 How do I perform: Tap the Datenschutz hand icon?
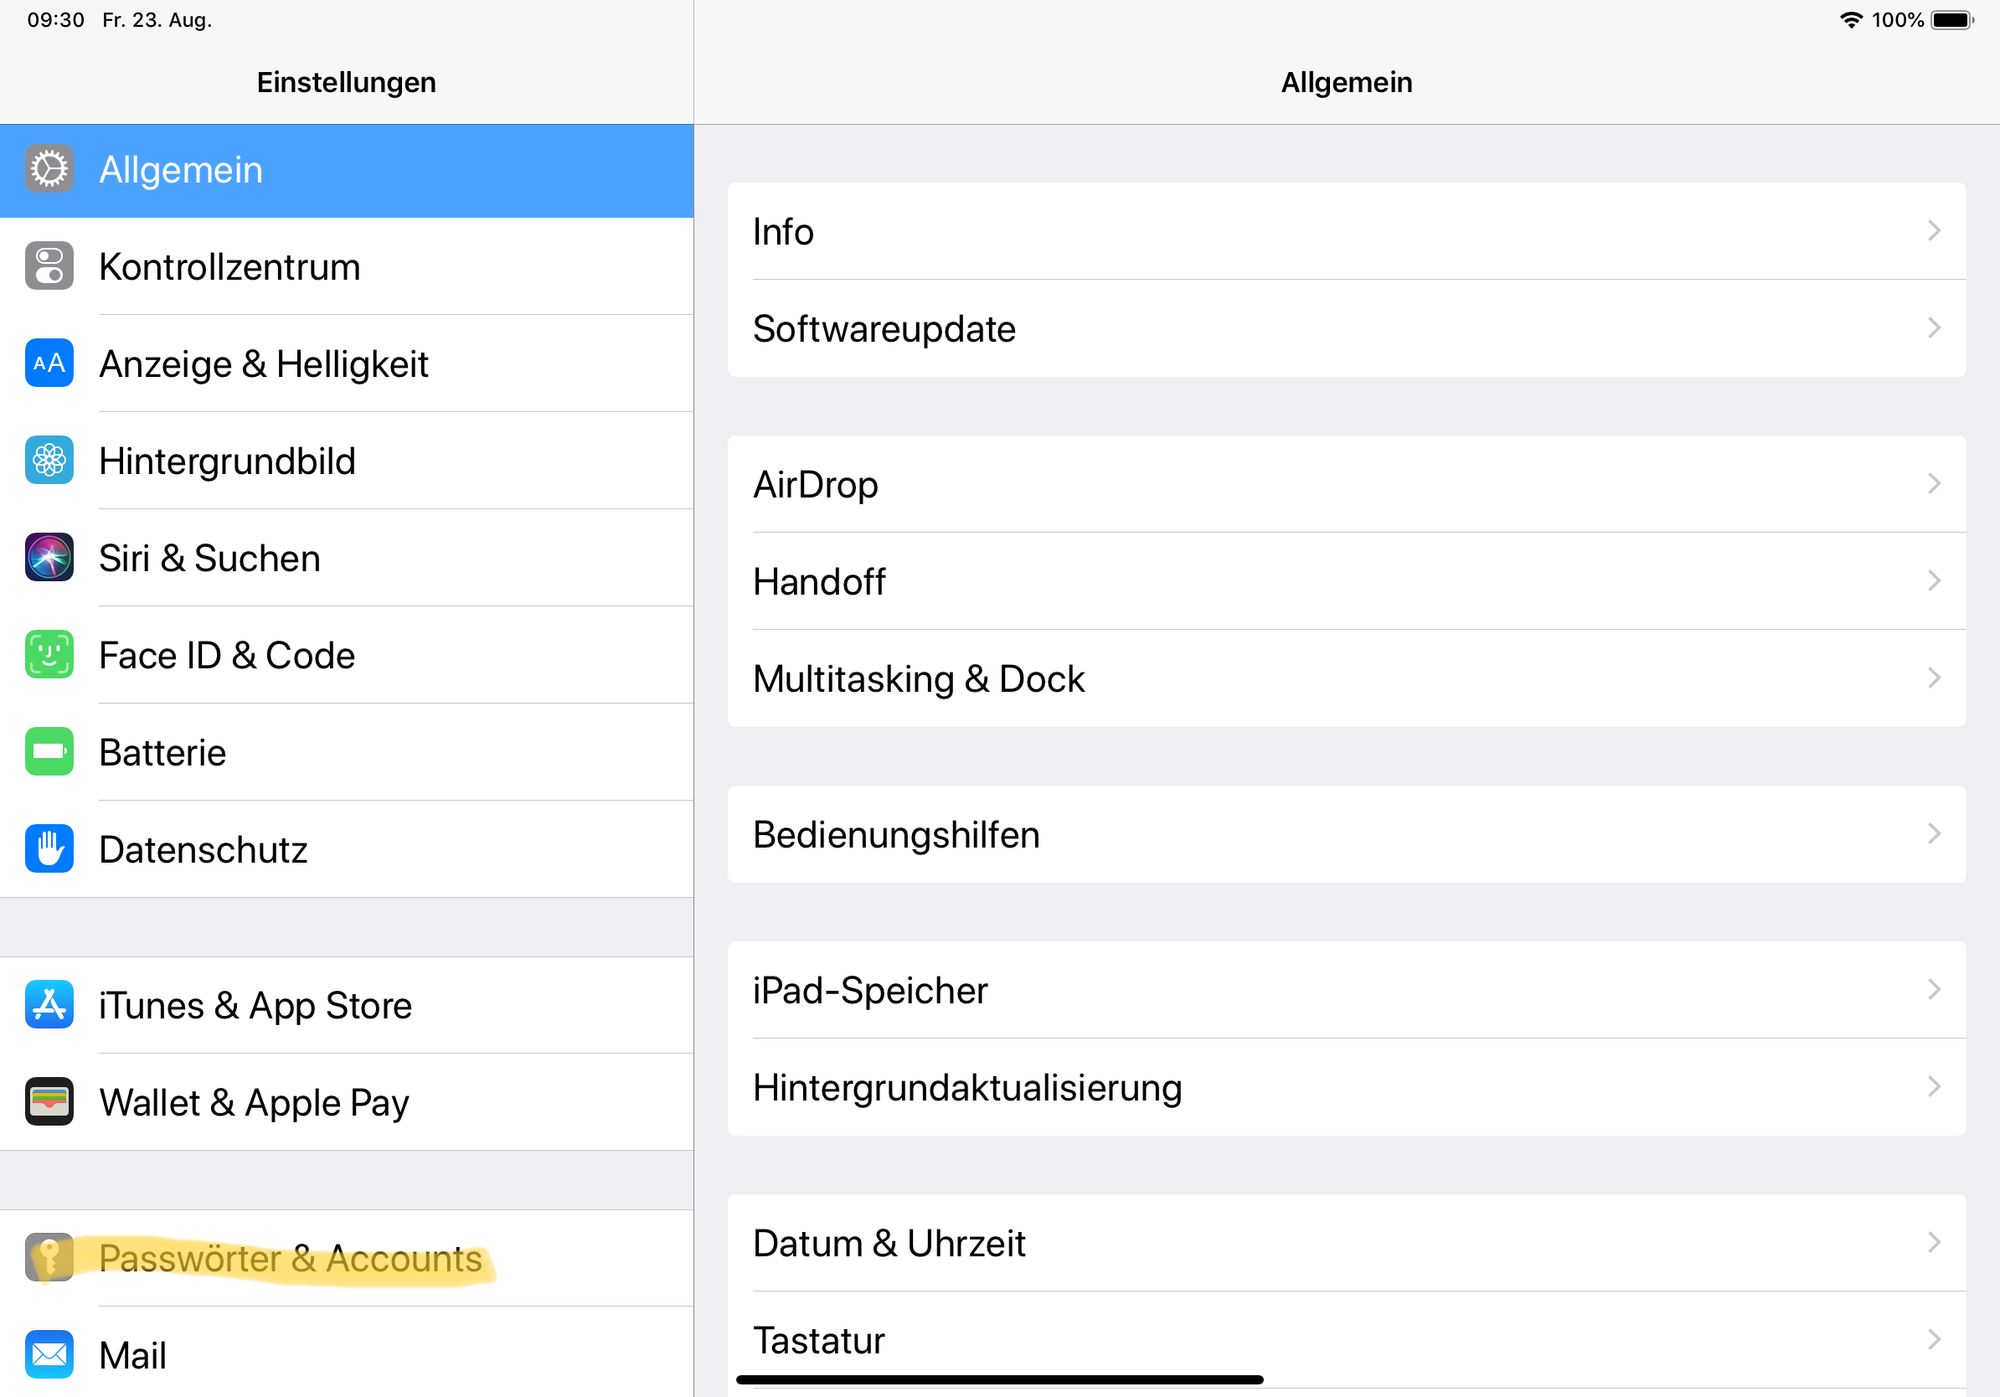tap(49, 848)
